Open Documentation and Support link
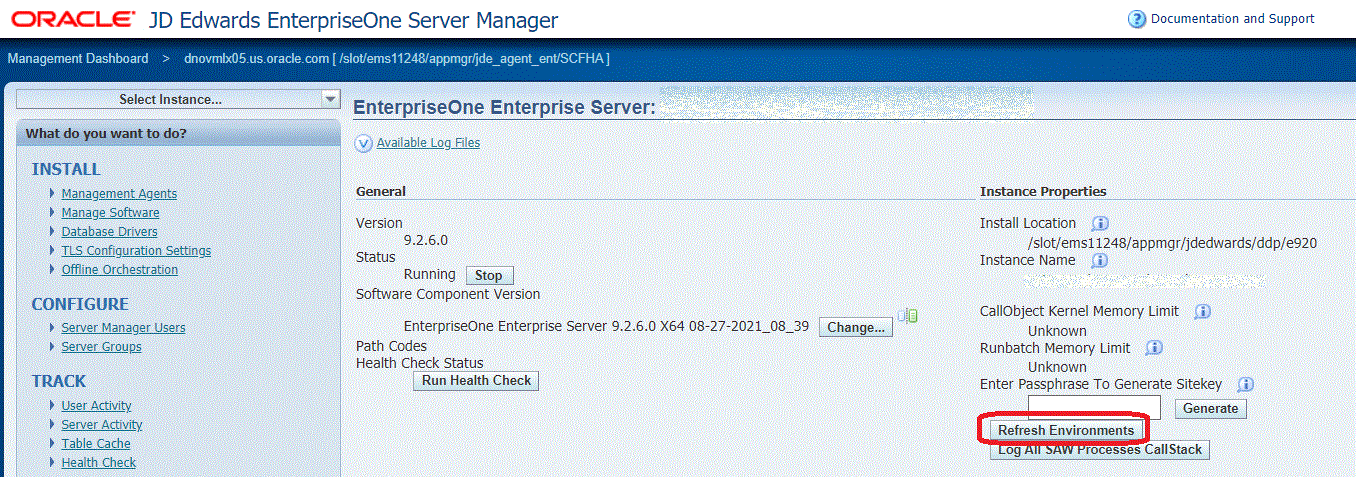This screenshot has width=1356, height=477. point(1233,19)
